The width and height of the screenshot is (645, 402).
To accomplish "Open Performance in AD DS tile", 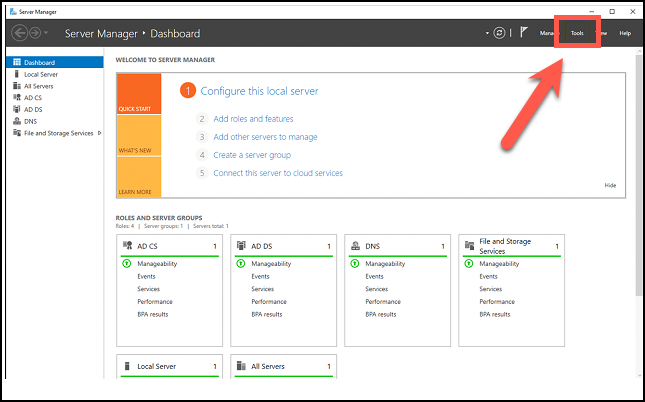I will pos(269,302).
